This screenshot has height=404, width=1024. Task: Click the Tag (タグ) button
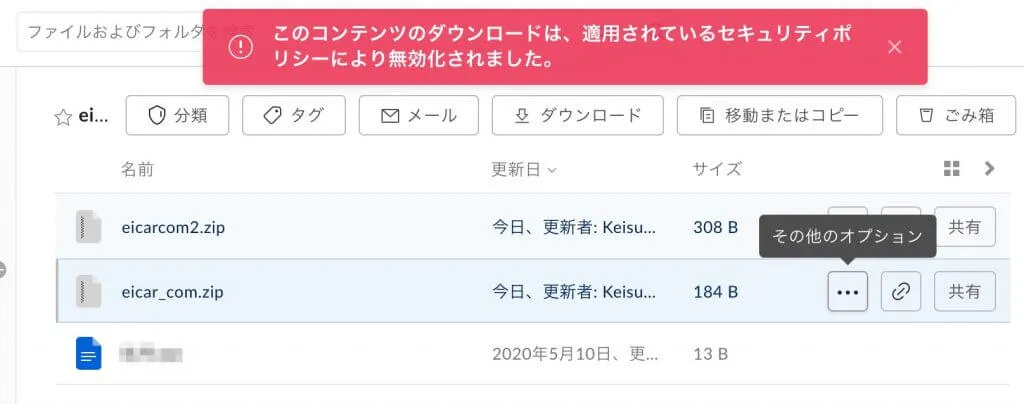(293, 115)
